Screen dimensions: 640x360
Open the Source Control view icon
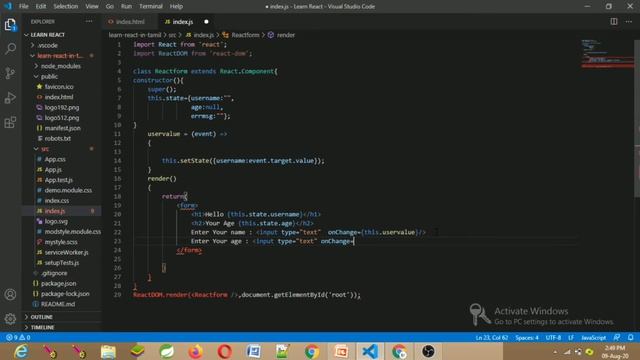[x=10, y=73]
